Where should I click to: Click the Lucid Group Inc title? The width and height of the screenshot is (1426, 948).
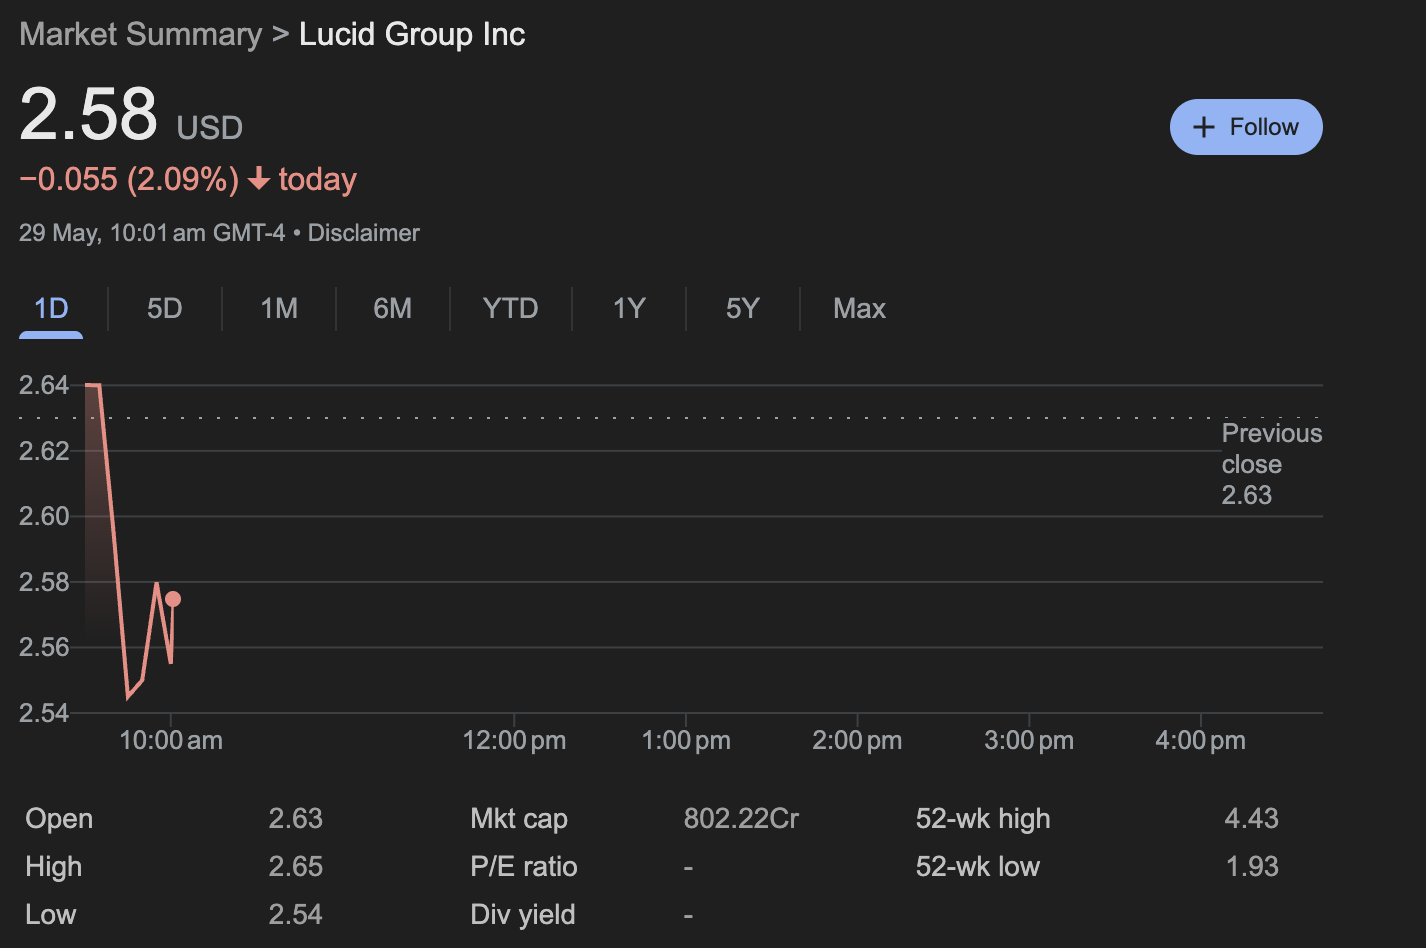[x=412, y=34]
